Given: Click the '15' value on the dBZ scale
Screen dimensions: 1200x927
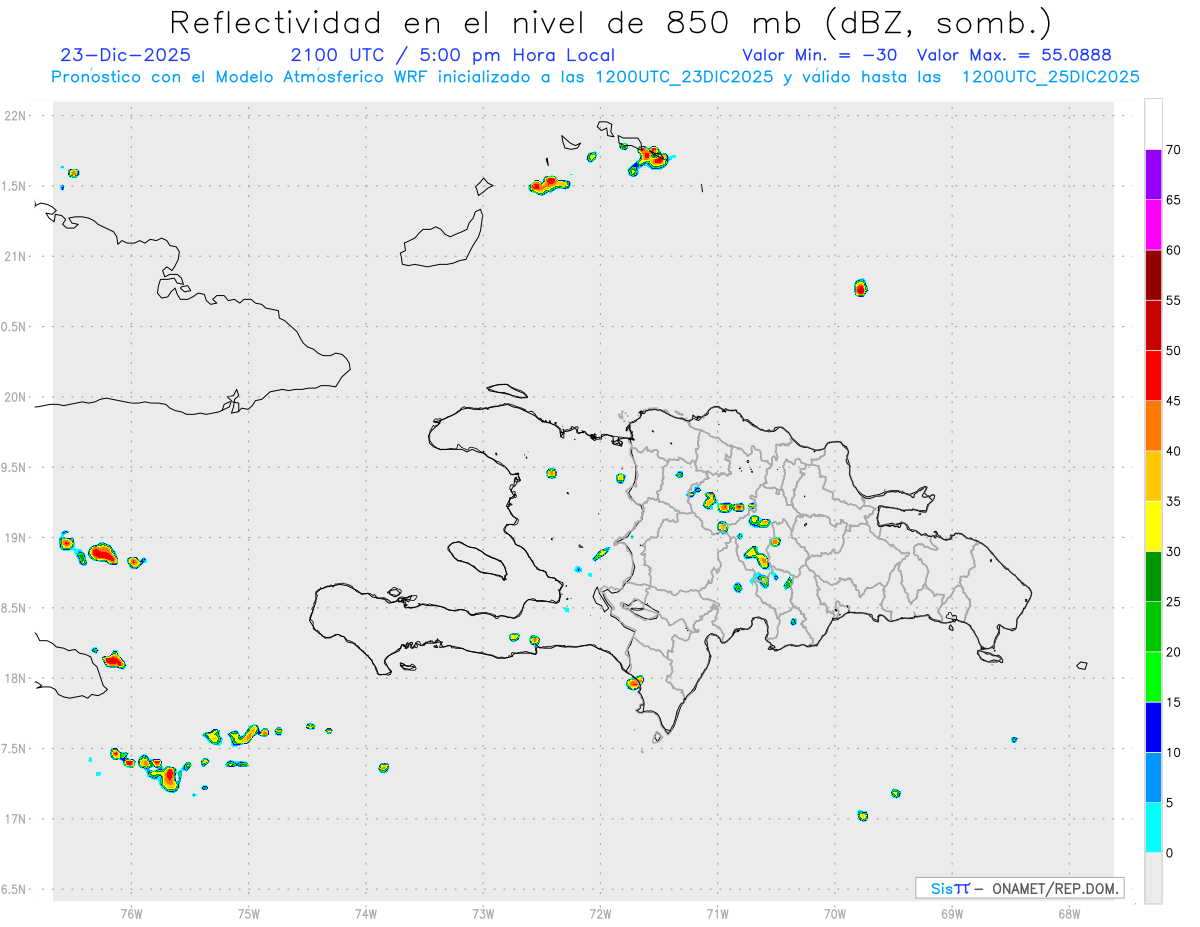Looking at the screenshot, I should click(1174, 702).
